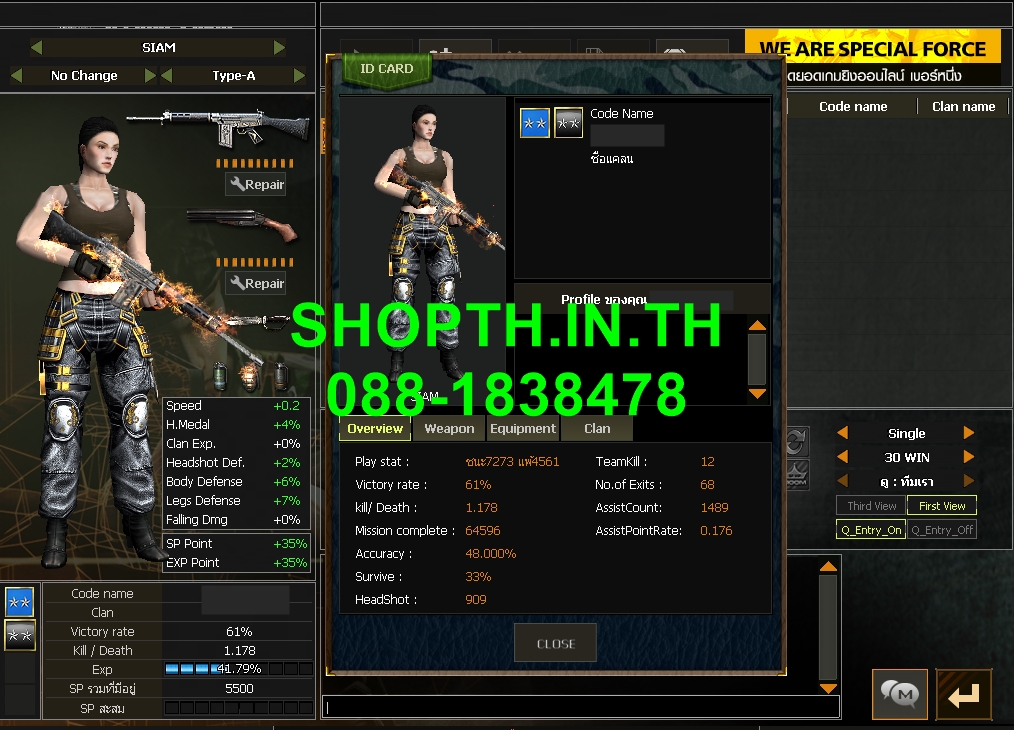Click chat scrollbar up arrow

[x=828, y=567]
